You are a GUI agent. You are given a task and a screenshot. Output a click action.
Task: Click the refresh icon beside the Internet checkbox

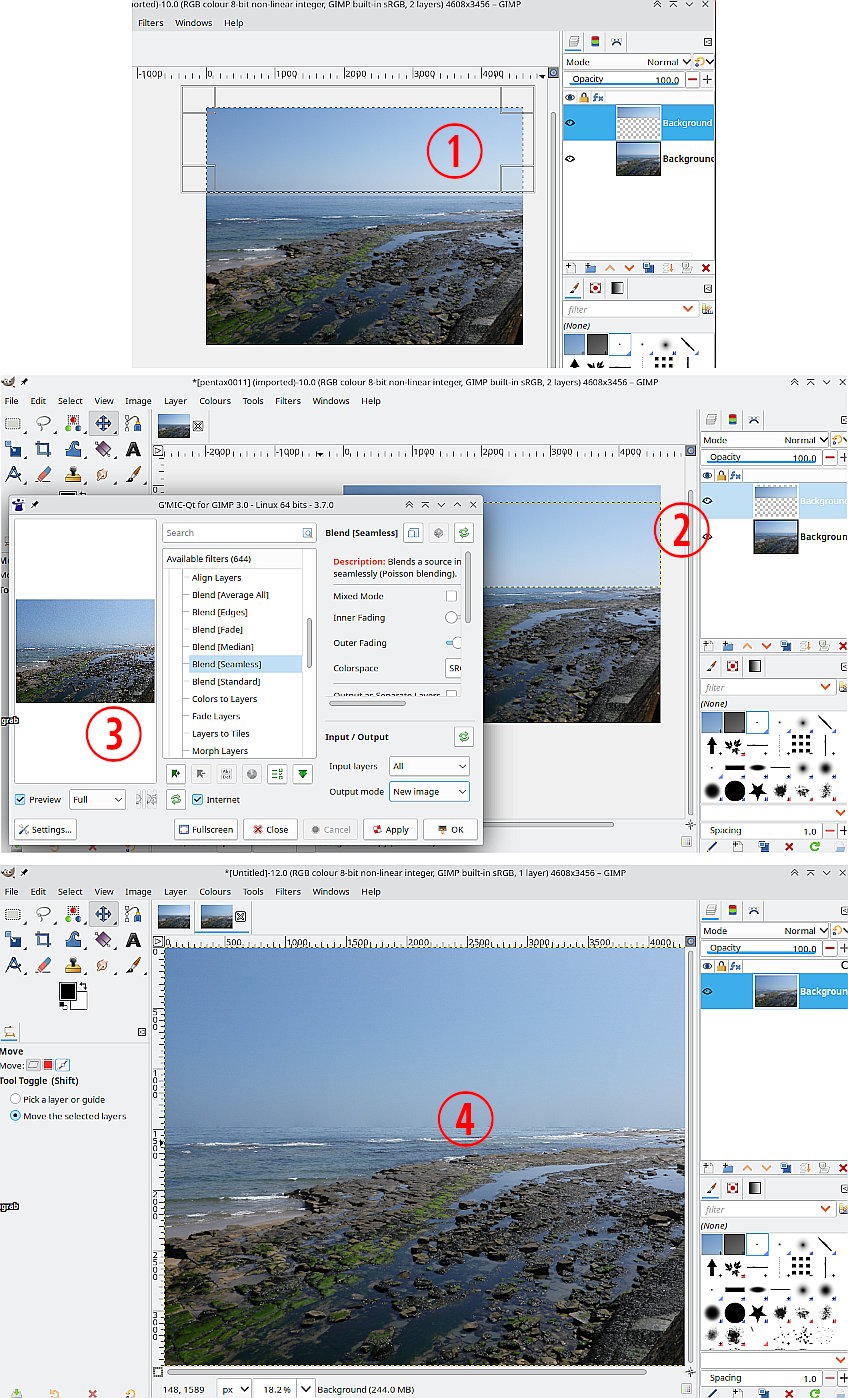pyautogui.click(x=176, y=799)
